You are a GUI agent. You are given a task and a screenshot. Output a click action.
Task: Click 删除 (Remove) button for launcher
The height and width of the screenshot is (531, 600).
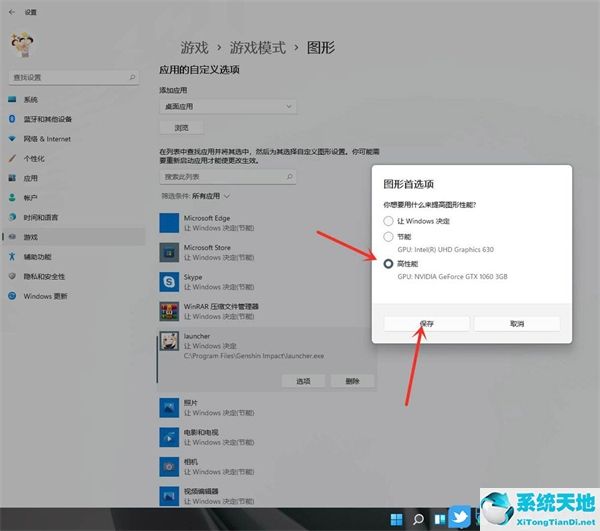pos(352,381)
